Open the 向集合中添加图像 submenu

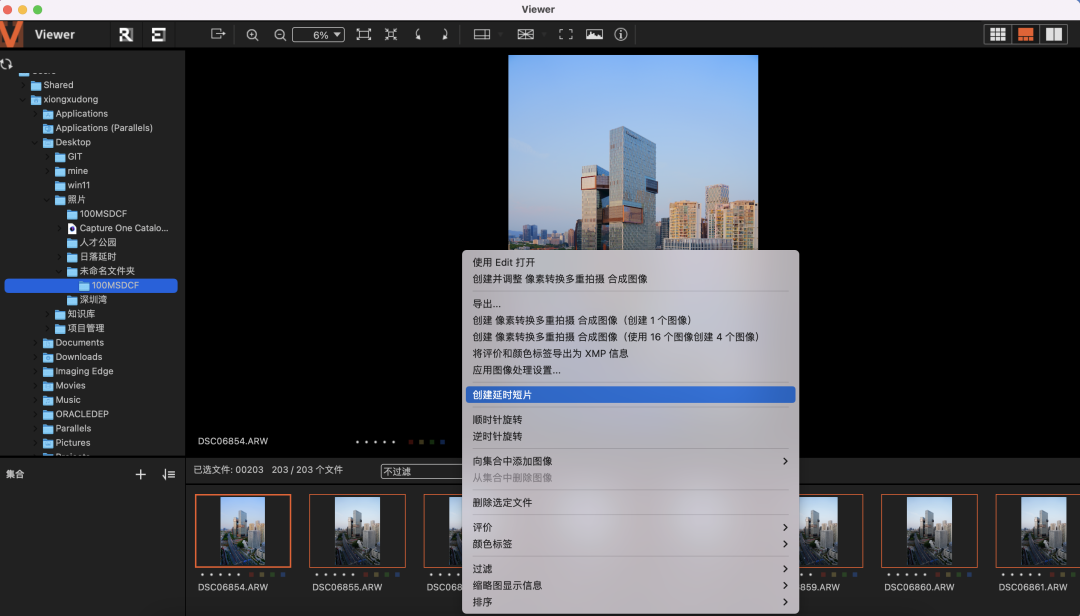click(x=630, y=461)
